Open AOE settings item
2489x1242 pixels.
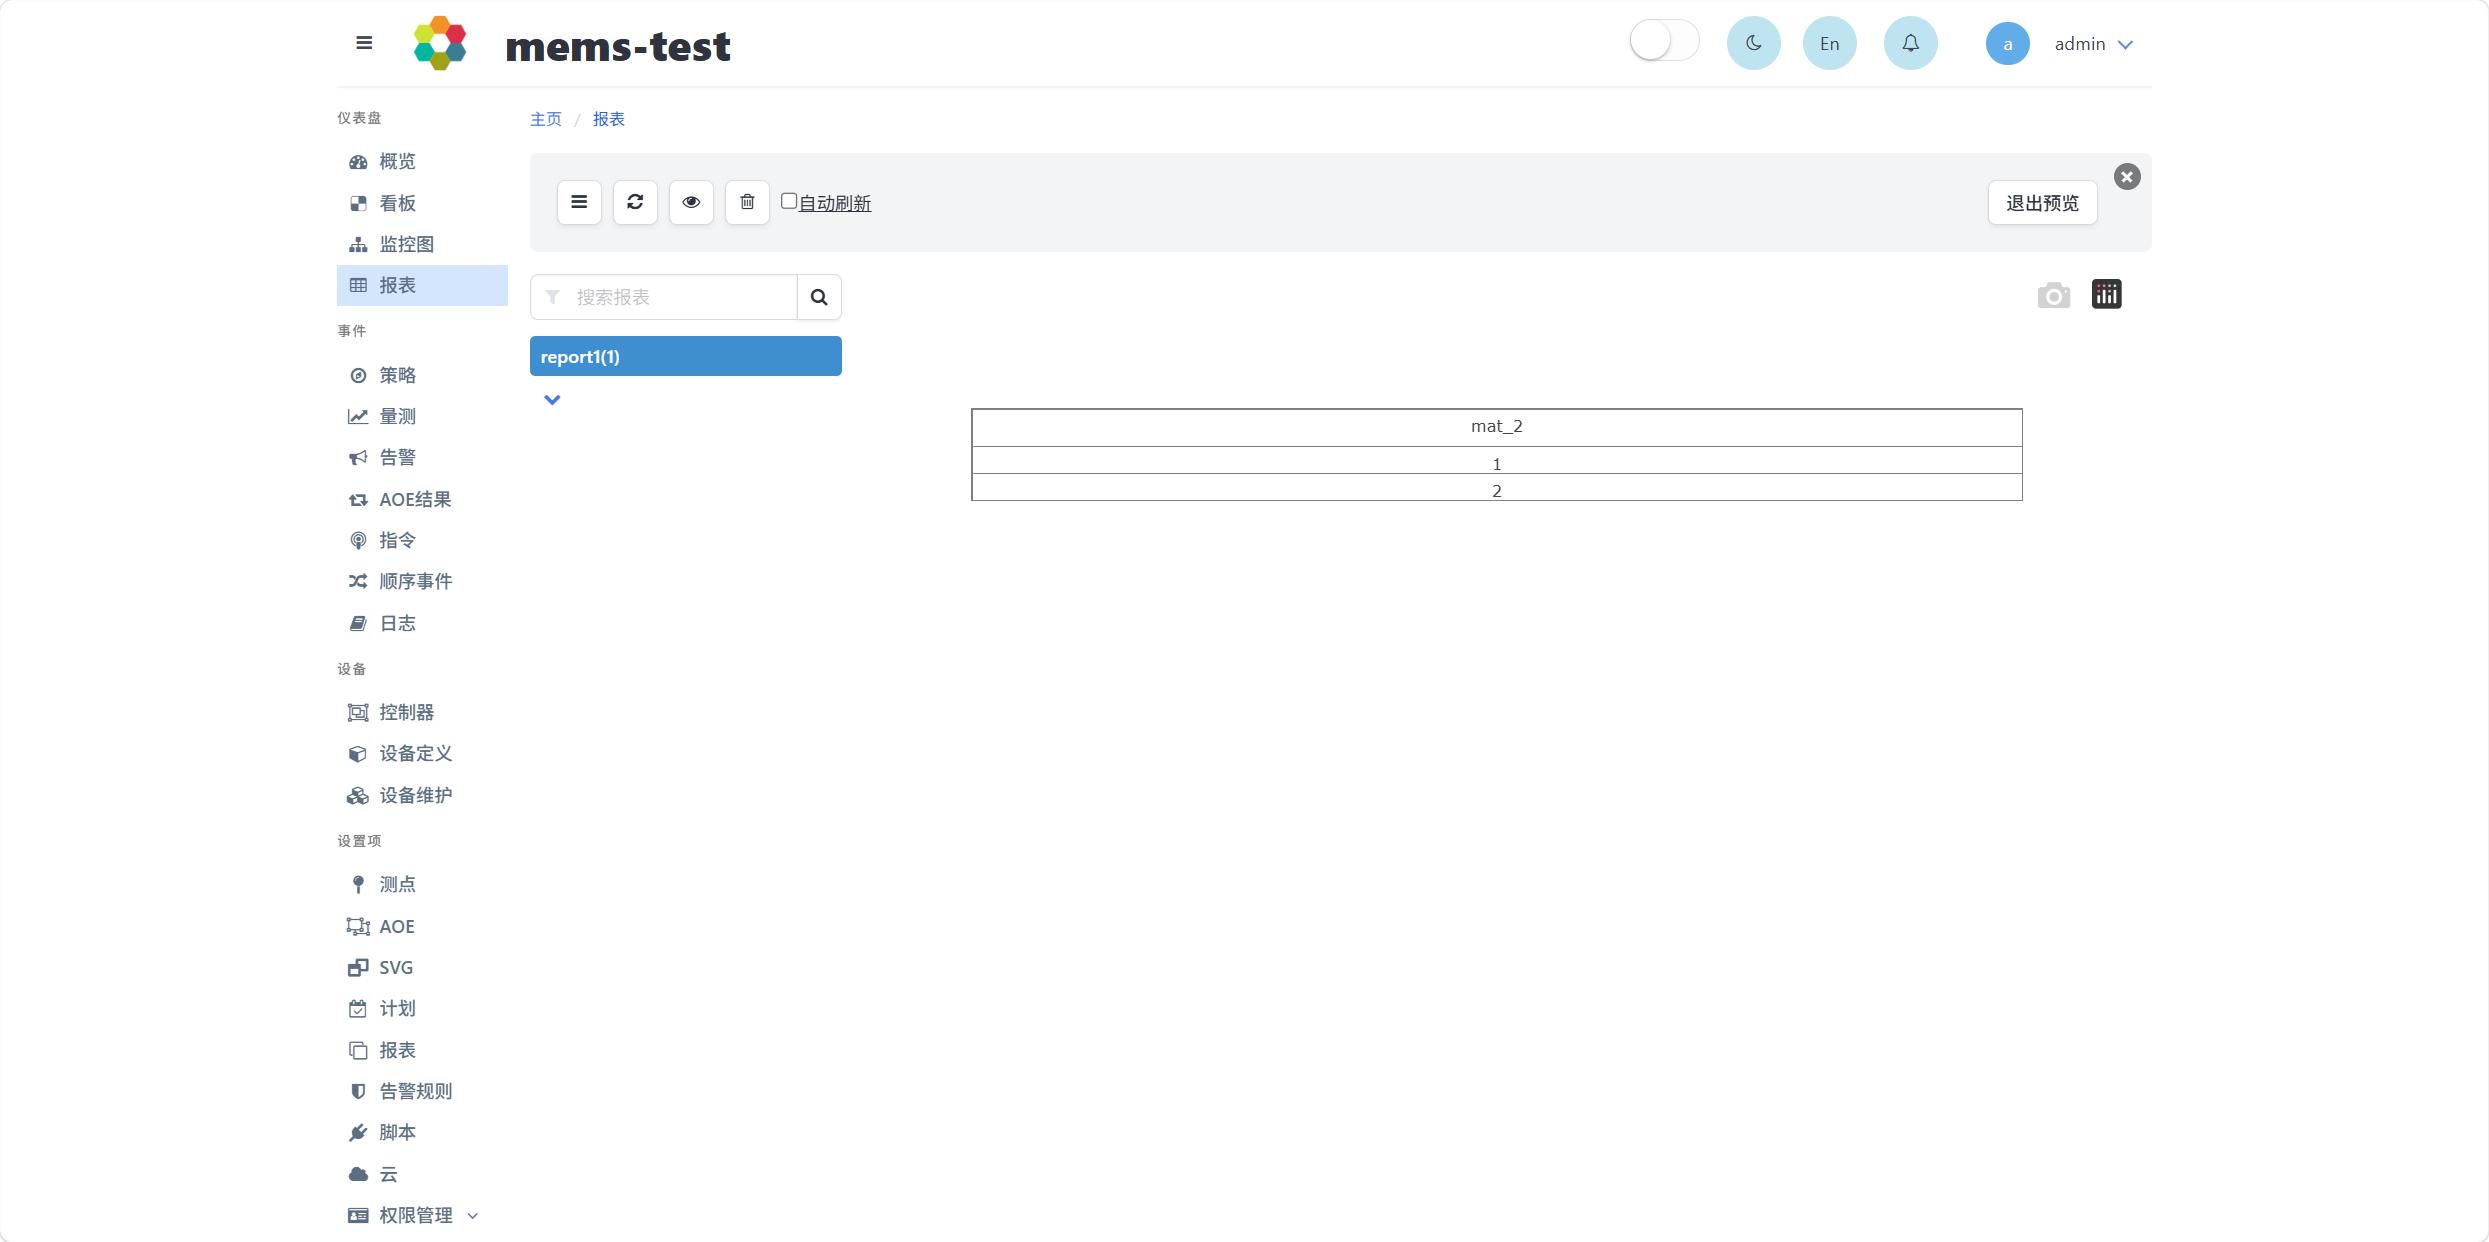pos(422,926)
